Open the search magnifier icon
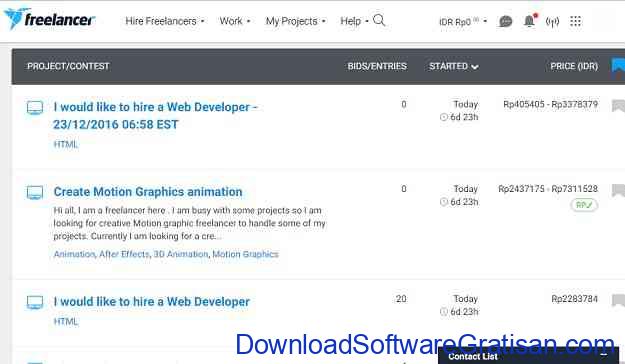Image resolution: width=625 pixels, height=364 pixels. [x=379, y=20]
